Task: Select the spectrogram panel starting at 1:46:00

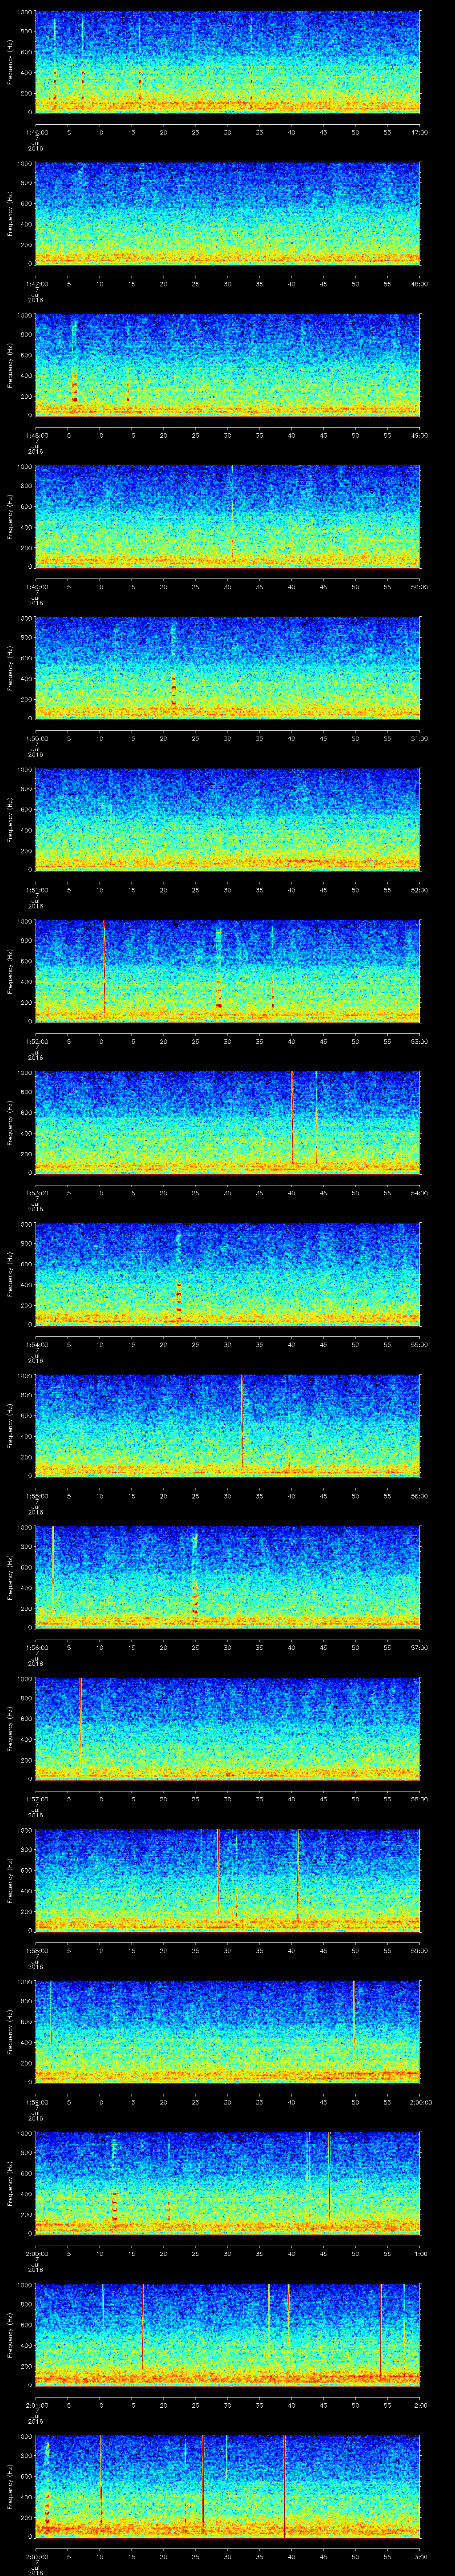Action: [x=228, y=62]
